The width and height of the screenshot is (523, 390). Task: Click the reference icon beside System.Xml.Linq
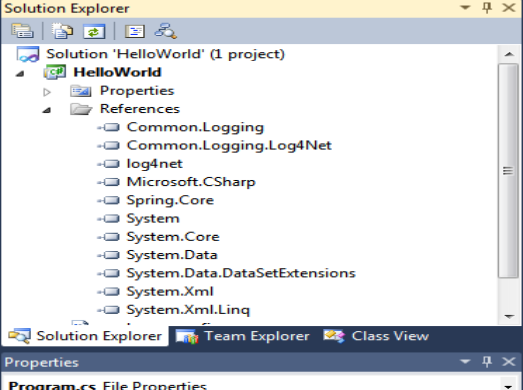(x=108, y=310)
